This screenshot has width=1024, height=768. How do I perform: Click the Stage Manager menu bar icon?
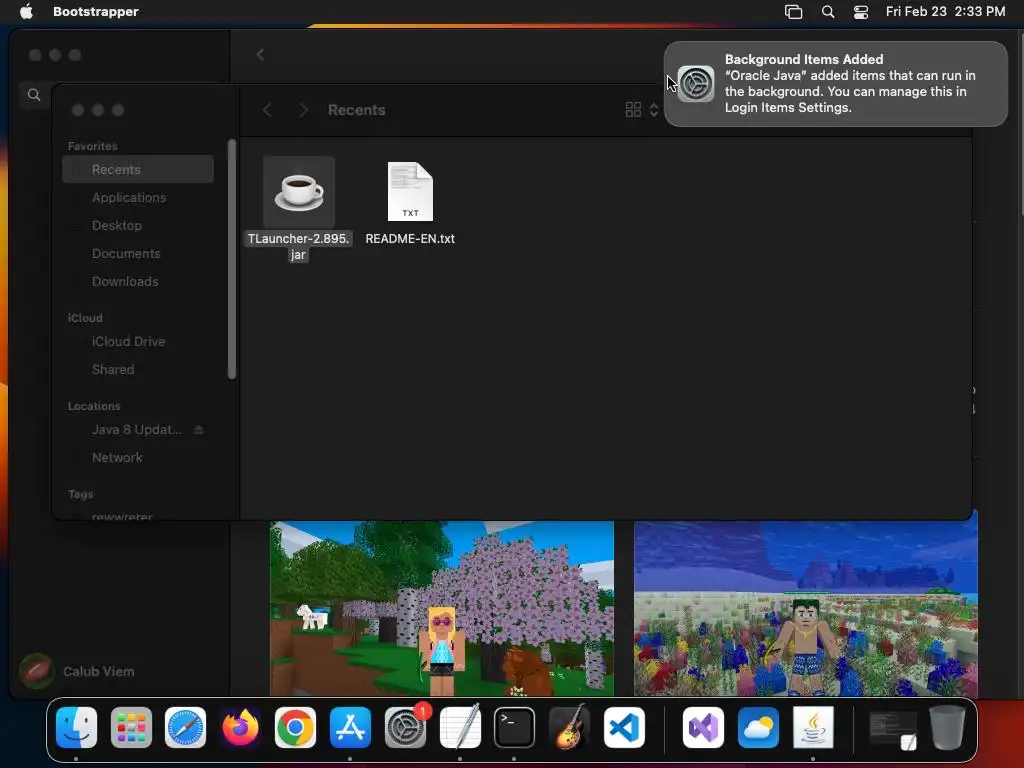pos(793,12)
